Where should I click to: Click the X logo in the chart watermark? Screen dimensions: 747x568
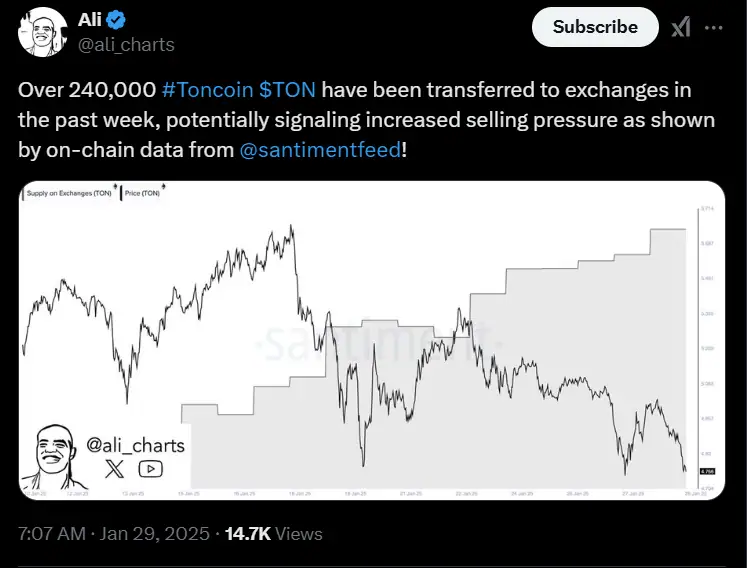click(116, 467)
